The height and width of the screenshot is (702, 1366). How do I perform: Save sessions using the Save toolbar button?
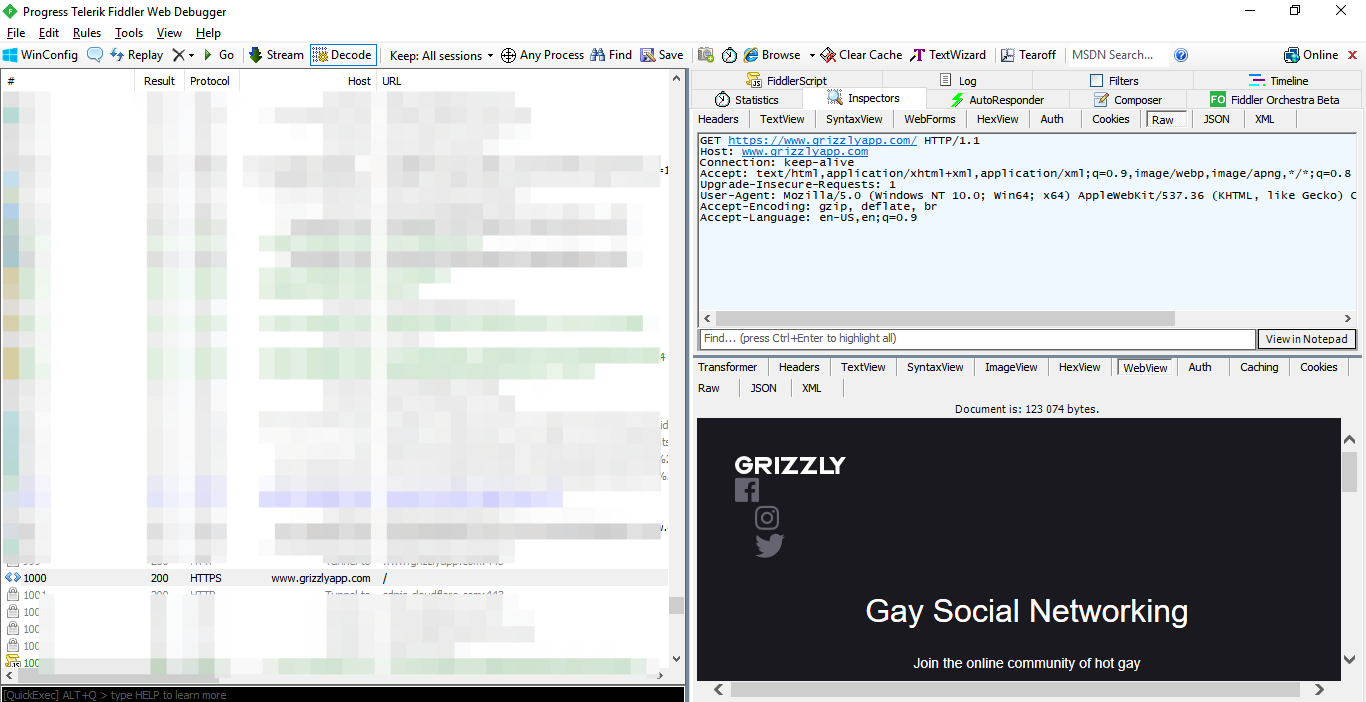pos(662,55)
